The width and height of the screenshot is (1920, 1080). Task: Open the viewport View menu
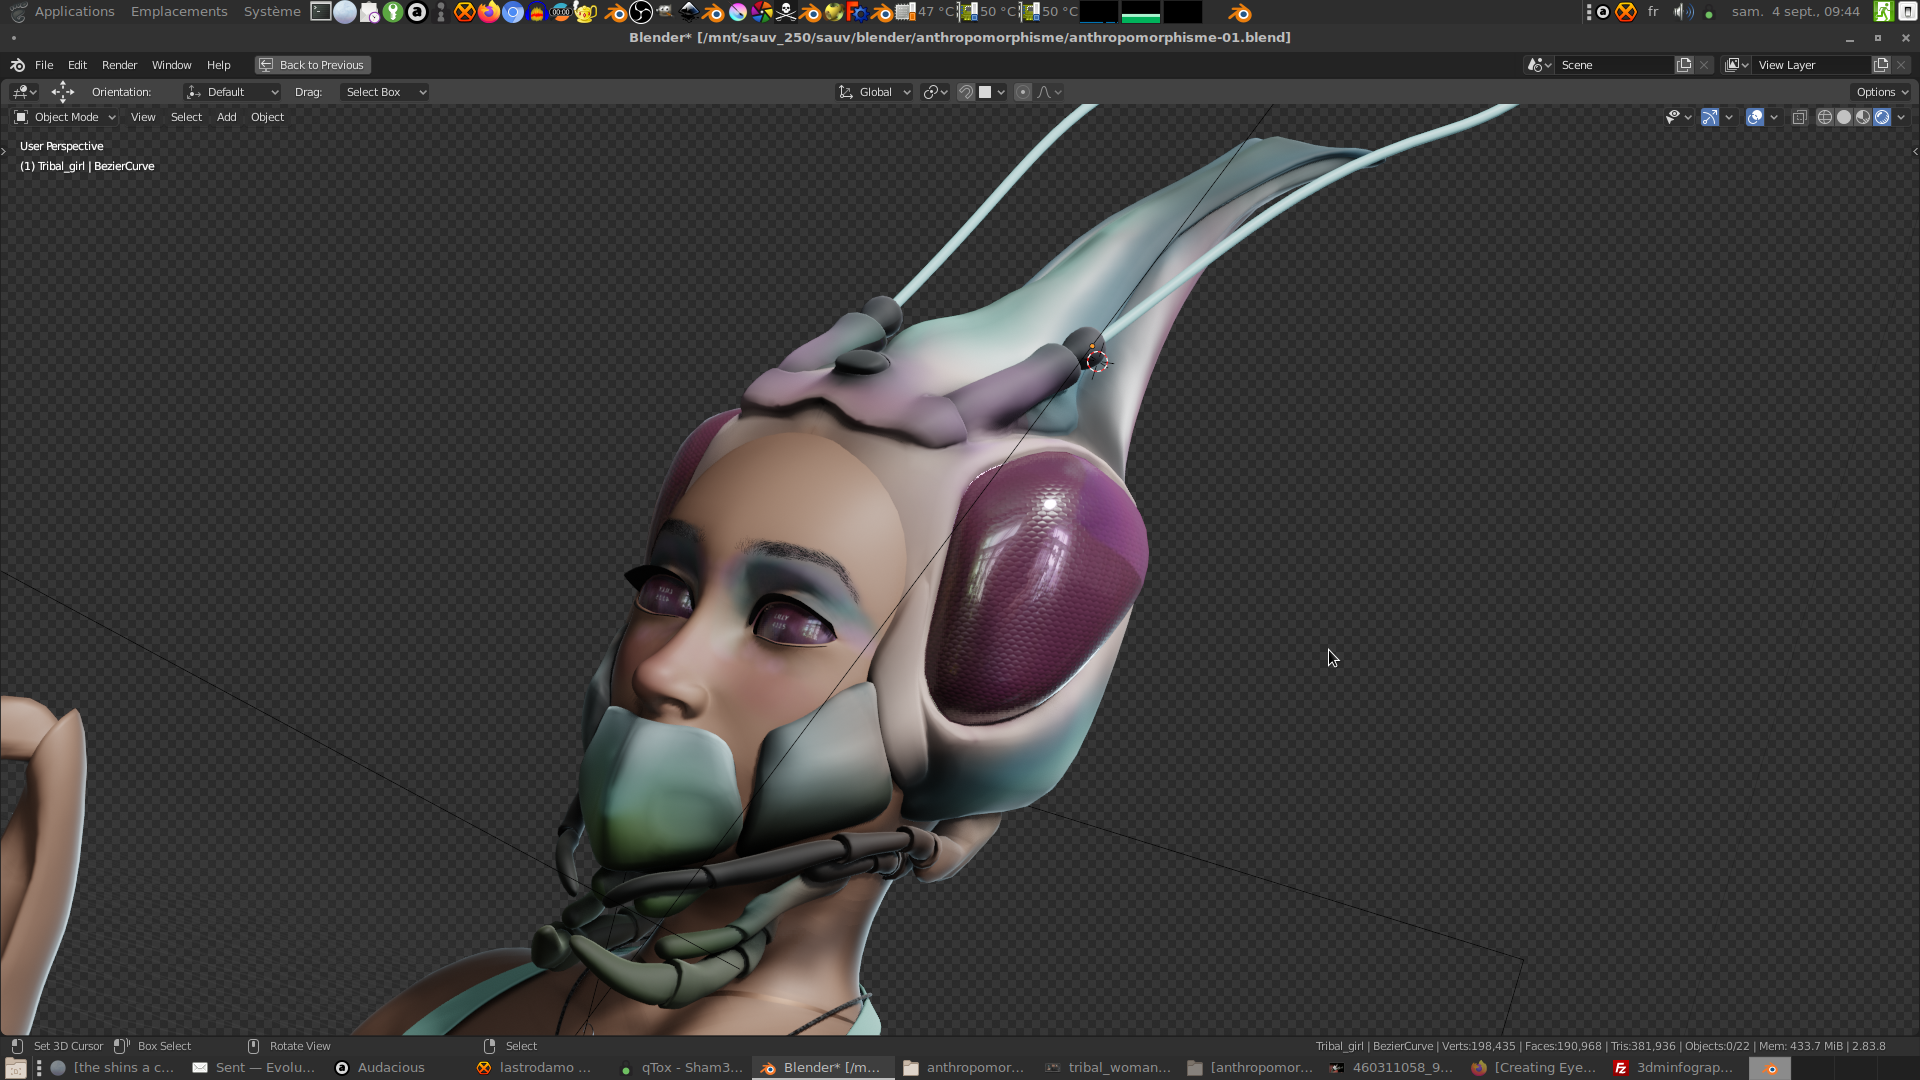[143, 117]
